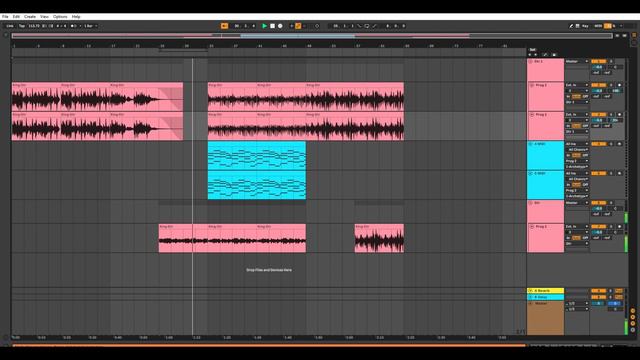
Task: Open Master track top 1/2 output dropdown
Action: (x=577, y=303)
